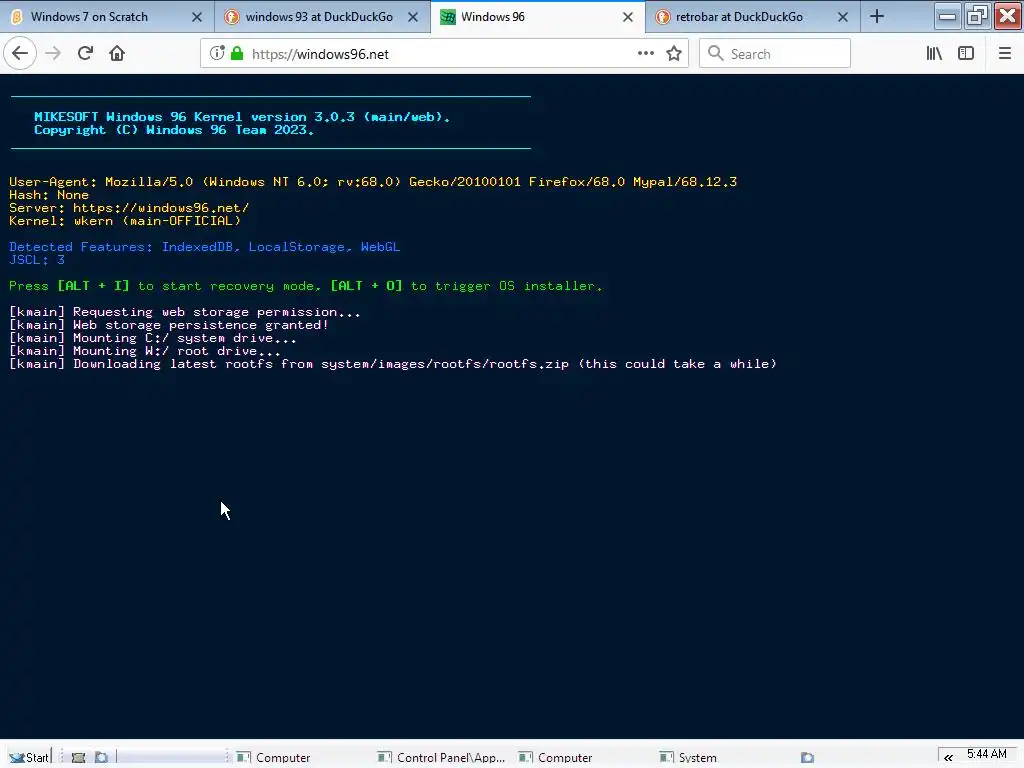Click the User-Agent Mozilla/5.0 line

click(373, 182)
